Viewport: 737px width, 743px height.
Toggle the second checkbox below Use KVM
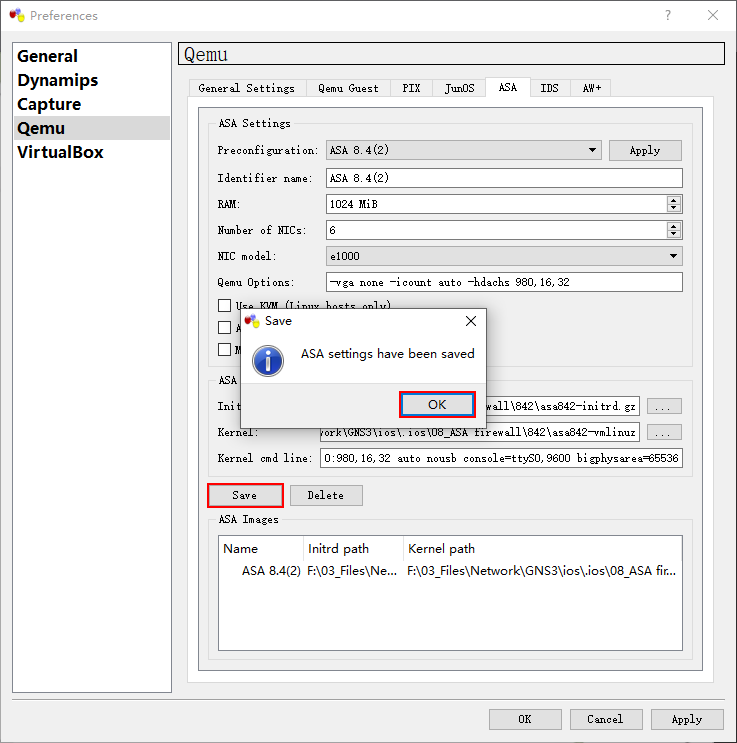pyautogui.click(x=225, y=327)
